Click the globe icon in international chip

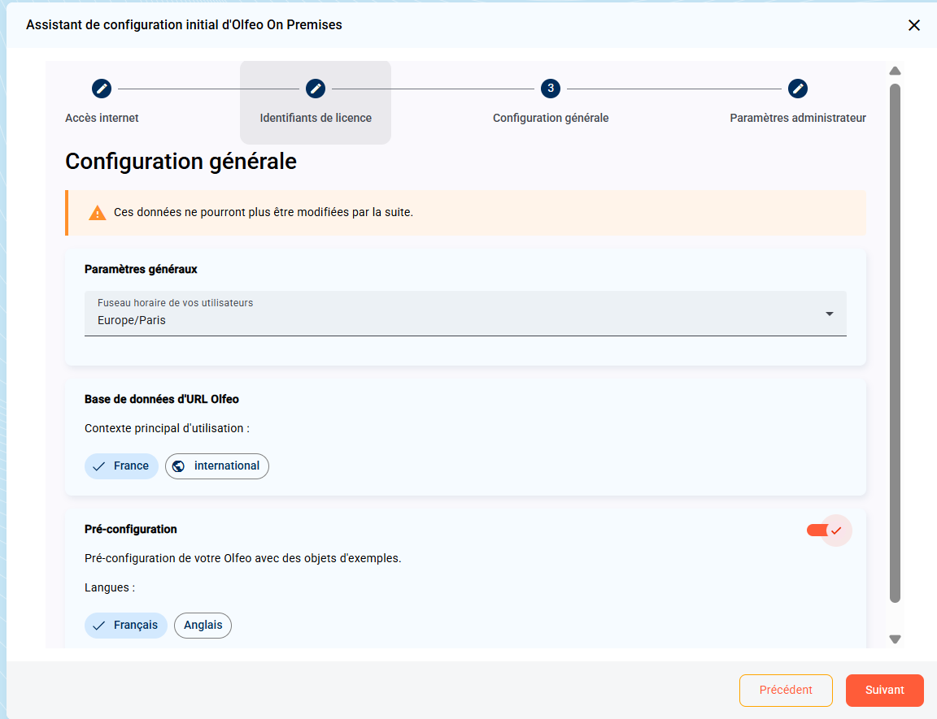click(179, 466)
